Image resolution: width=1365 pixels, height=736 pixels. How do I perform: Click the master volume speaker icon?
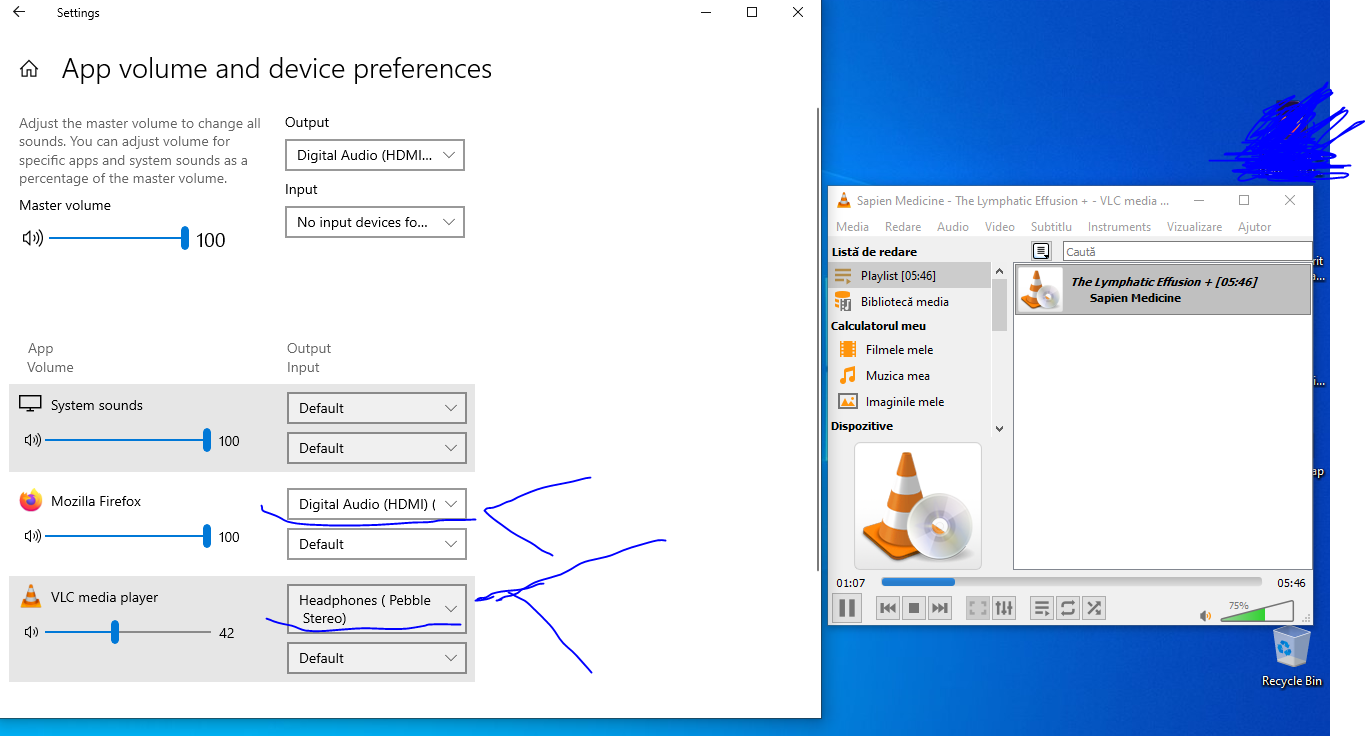(x=33, y=238)
